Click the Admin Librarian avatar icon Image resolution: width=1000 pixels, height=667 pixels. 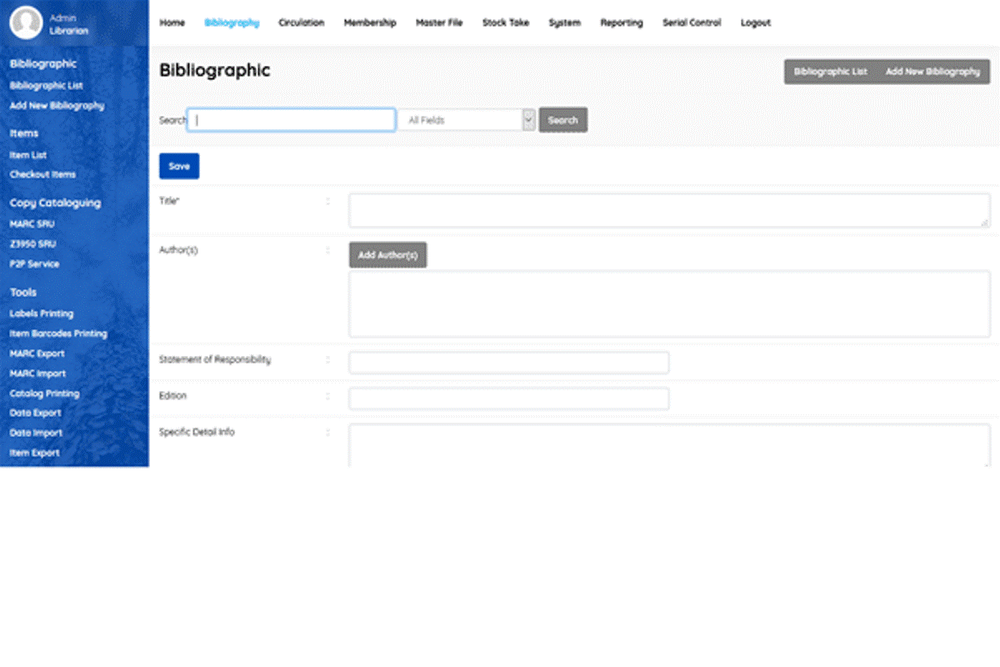click(24, 23)
